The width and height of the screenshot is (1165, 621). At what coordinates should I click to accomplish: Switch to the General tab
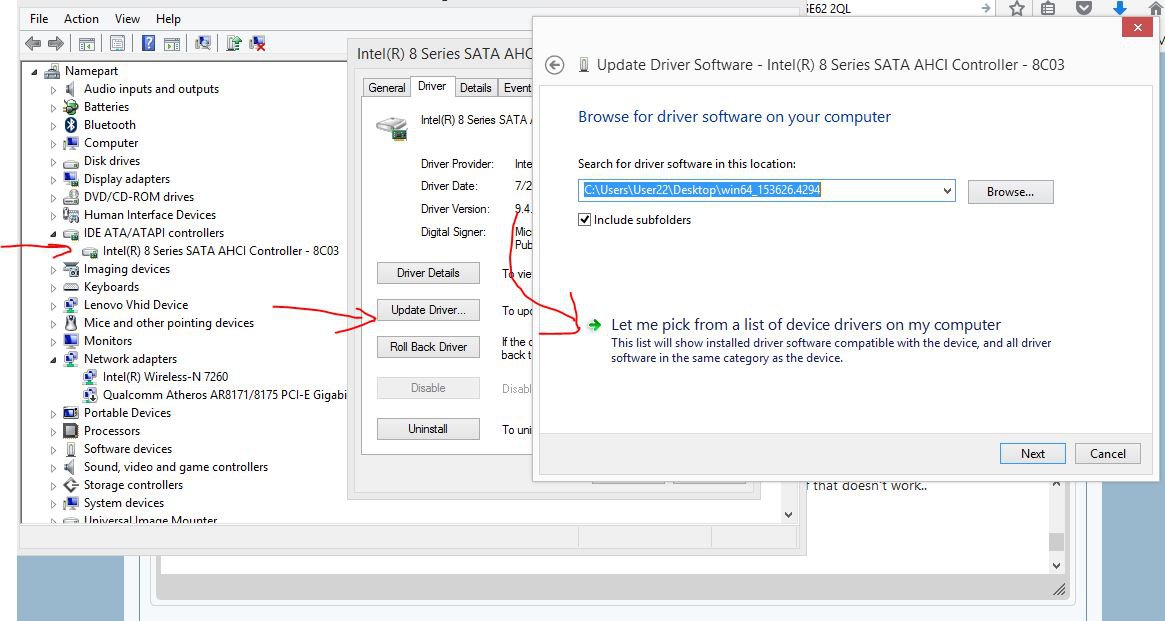386,88
